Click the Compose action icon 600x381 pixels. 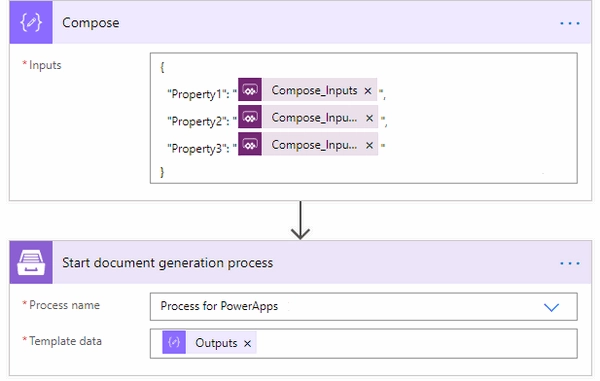click(31, 22)
